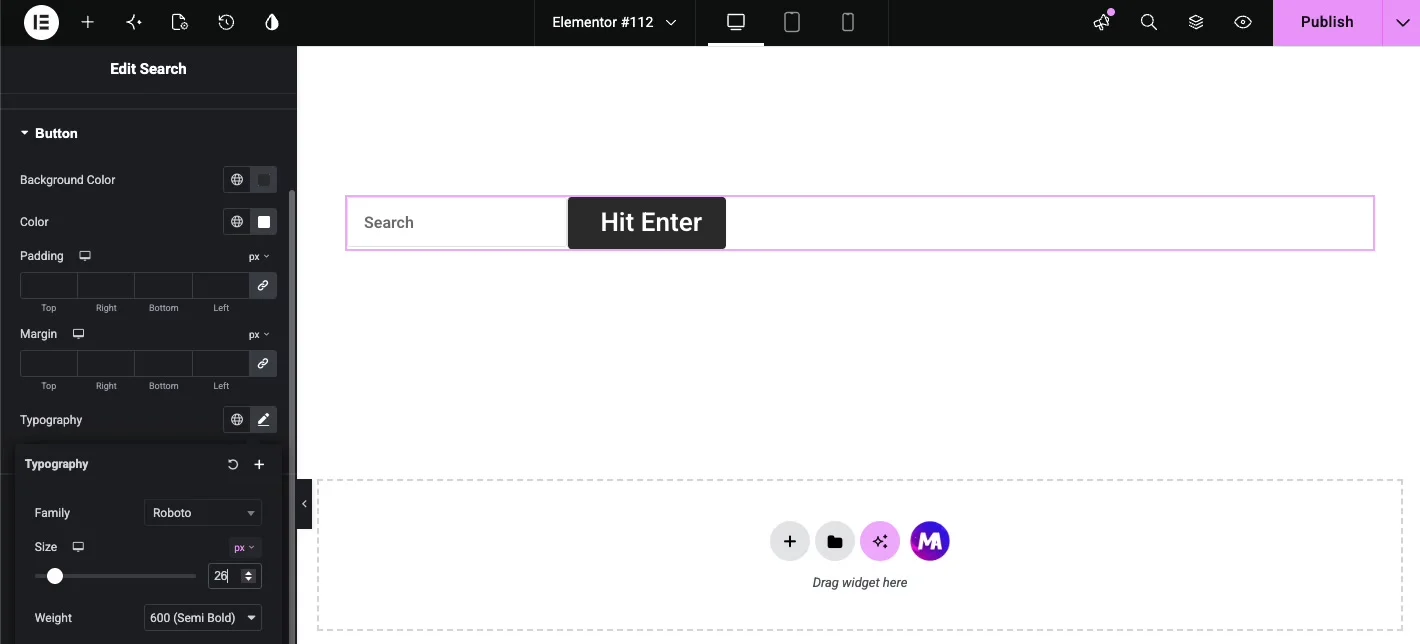Screen dimensions: 1420x644
Task: Open site theme droplet icon
Action: (x=272, y=22)
